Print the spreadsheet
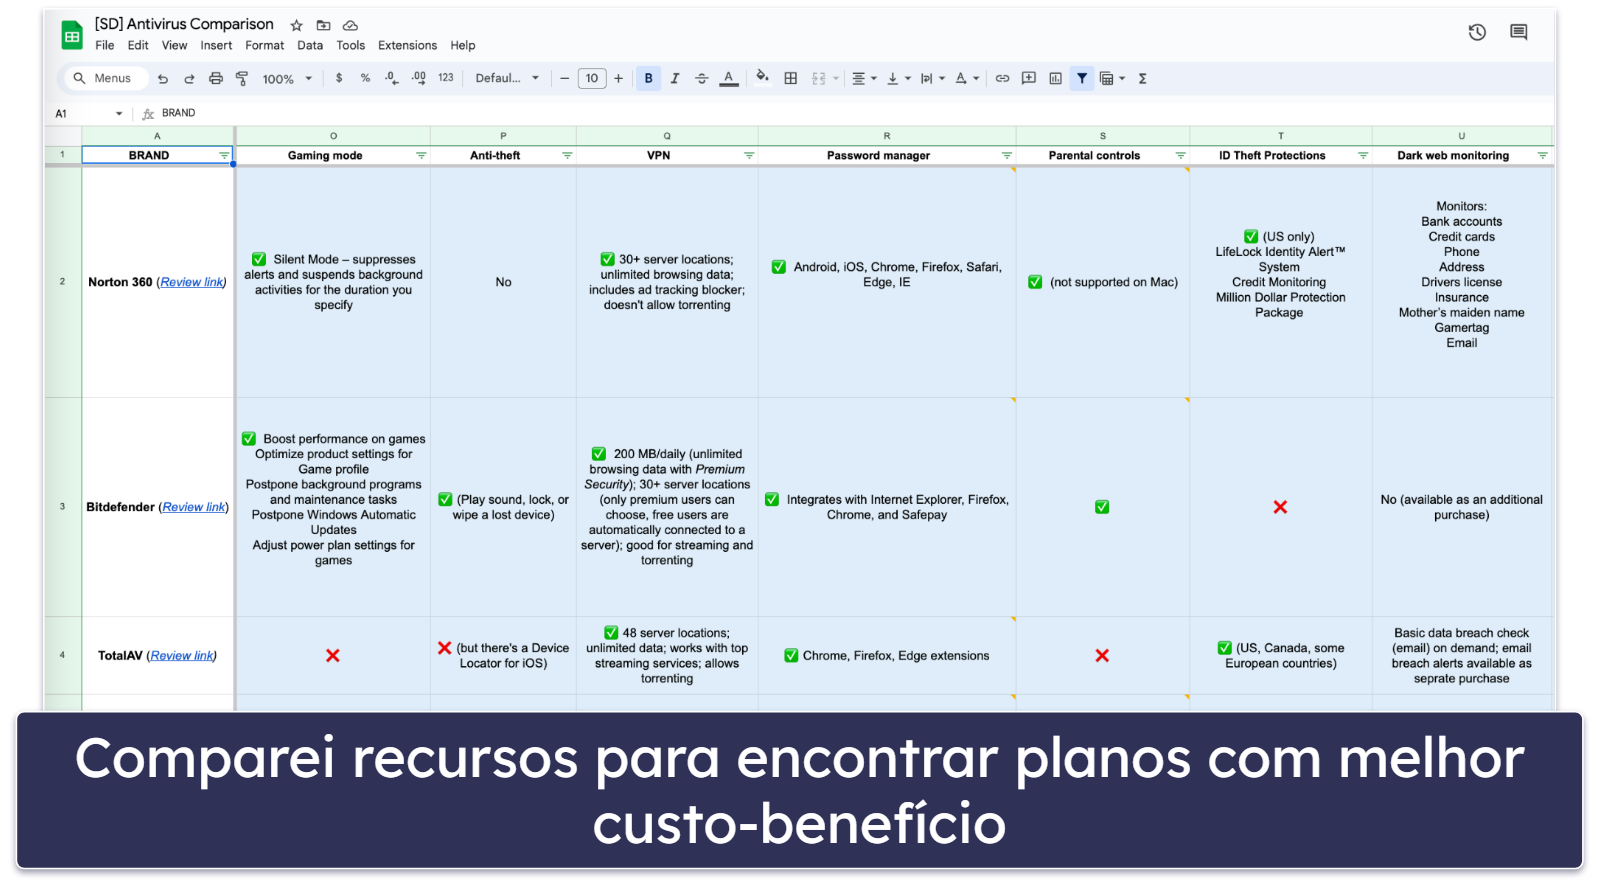1599x882 pixels. tap(216, 78)
